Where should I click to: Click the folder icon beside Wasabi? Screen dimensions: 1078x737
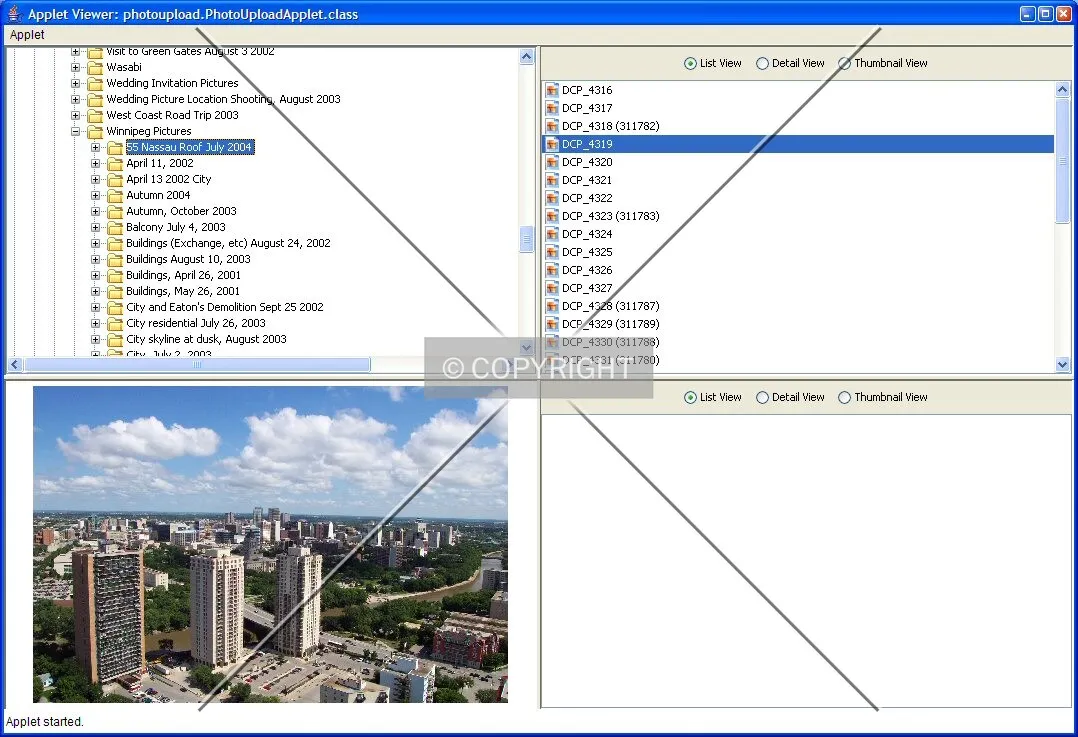(95, 67)
